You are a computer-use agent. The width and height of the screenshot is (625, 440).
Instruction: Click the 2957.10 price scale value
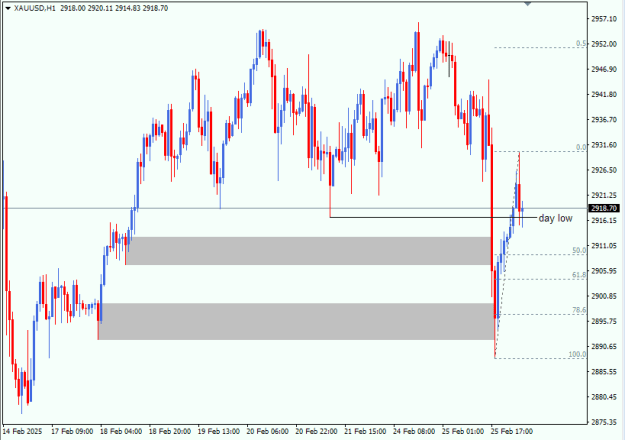point(604,19)
